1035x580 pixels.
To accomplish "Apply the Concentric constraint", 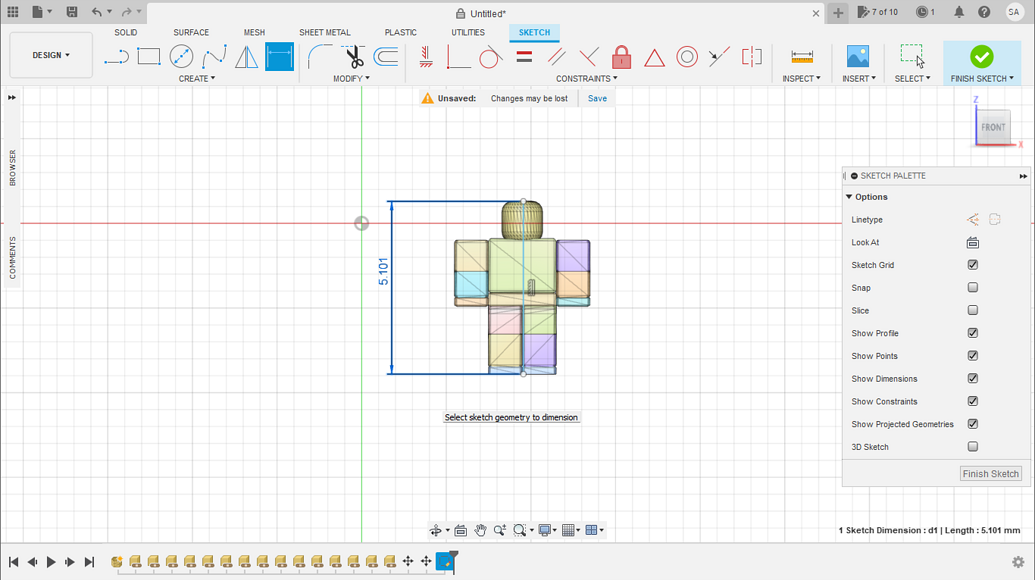I will tap(686, 57).
